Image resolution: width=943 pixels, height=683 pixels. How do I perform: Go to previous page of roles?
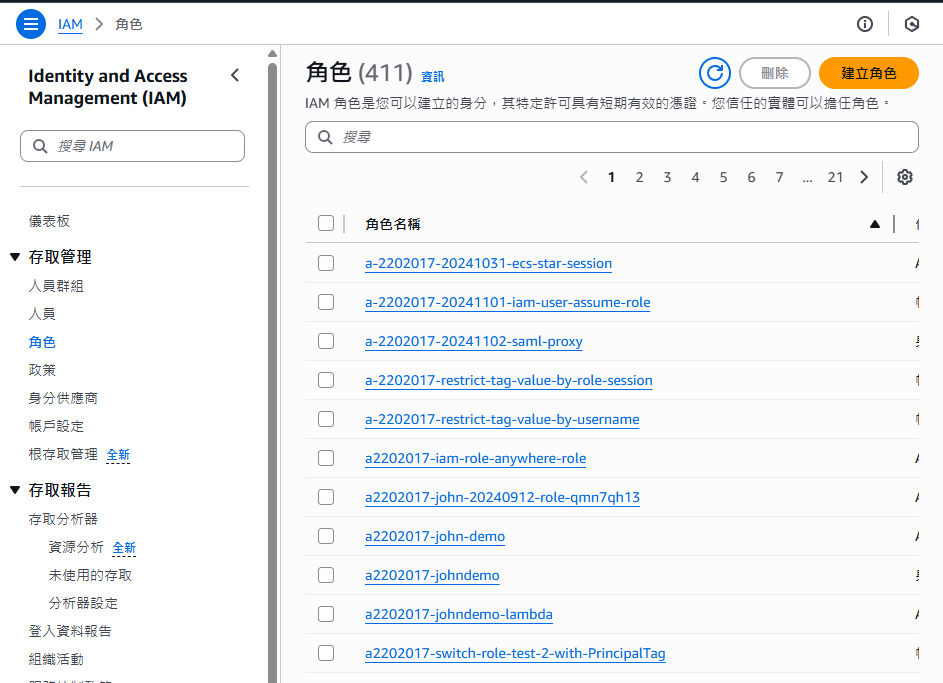click(583, 177)
